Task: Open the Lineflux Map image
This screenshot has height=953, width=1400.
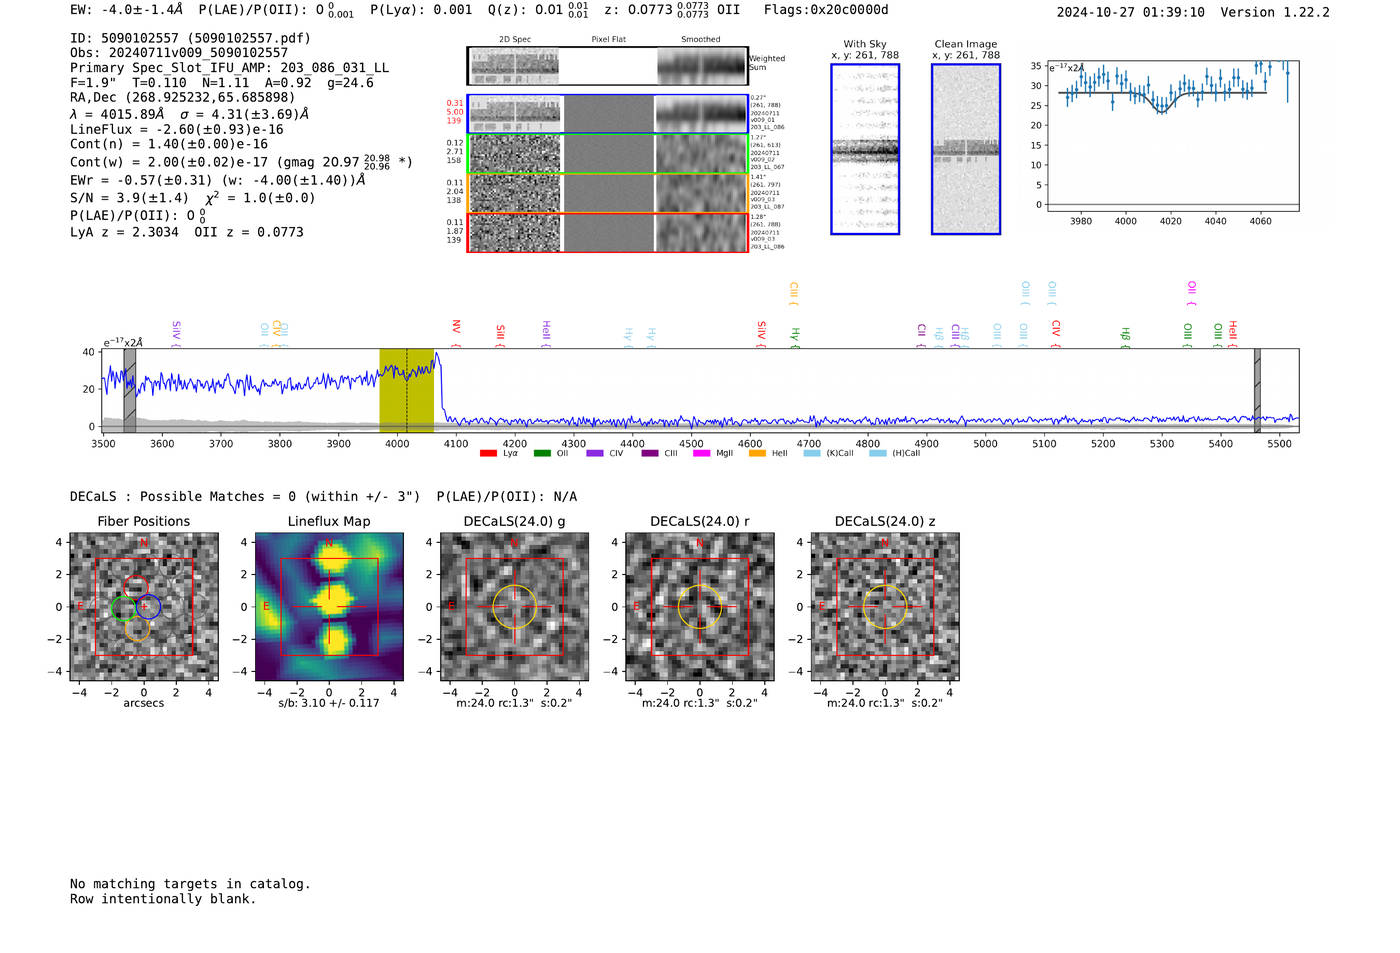Action: [329, 607]
